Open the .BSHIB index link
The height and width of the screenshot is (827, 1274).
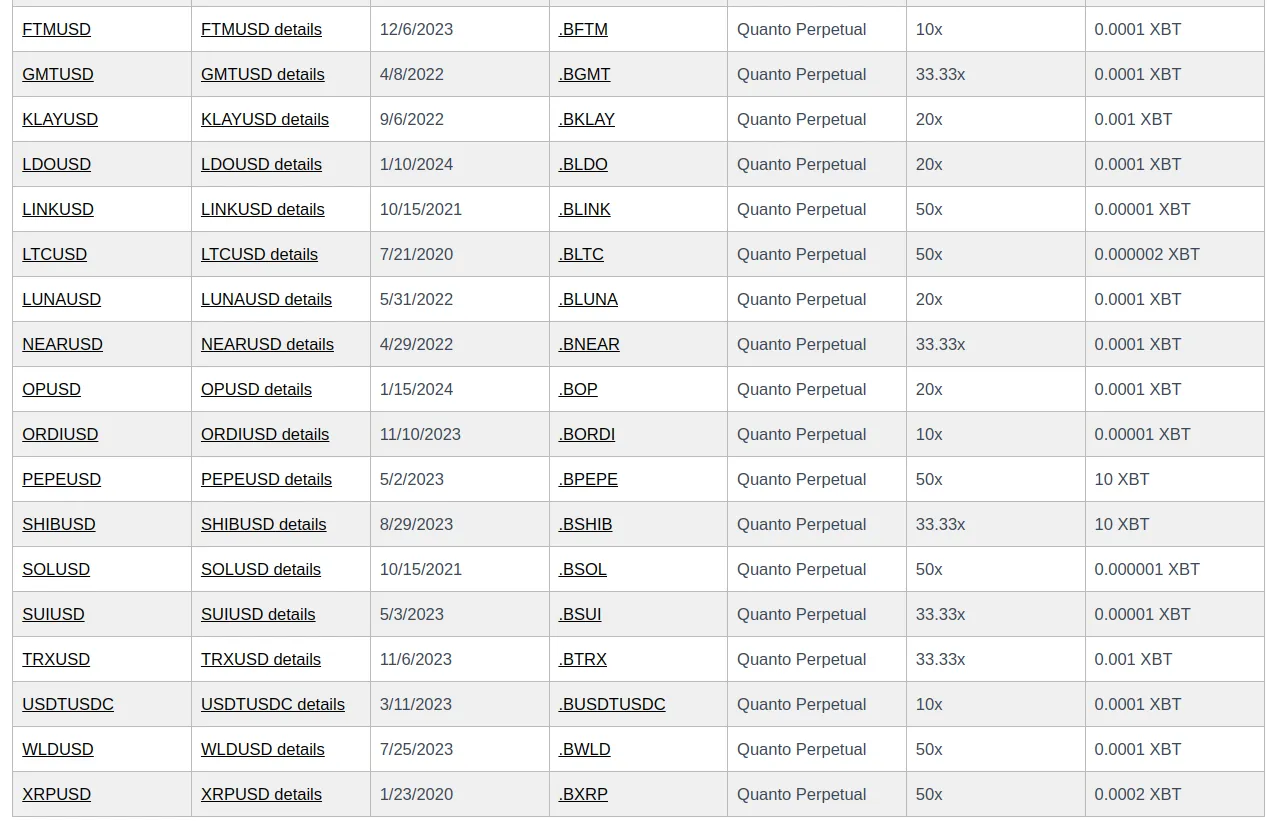(585, 524)
